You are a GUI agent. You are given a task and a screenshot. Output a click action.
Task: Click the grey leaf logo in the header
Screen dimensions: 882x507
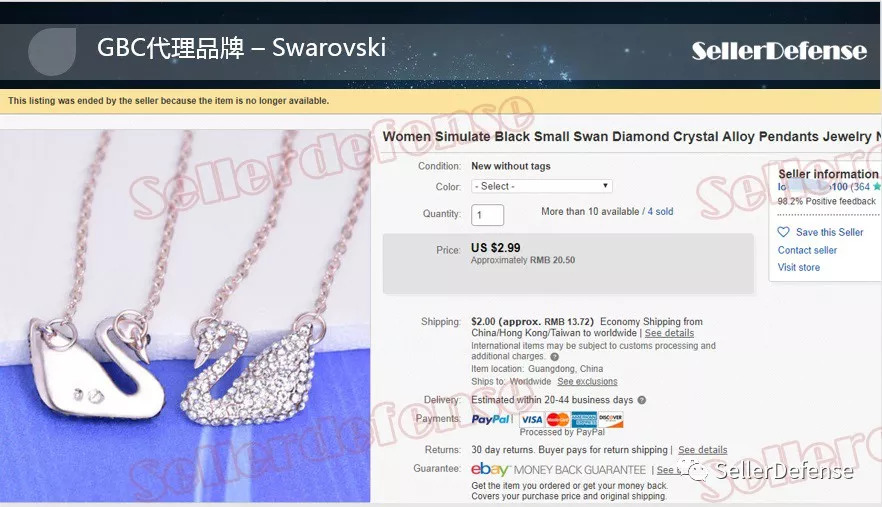point(52,51)
